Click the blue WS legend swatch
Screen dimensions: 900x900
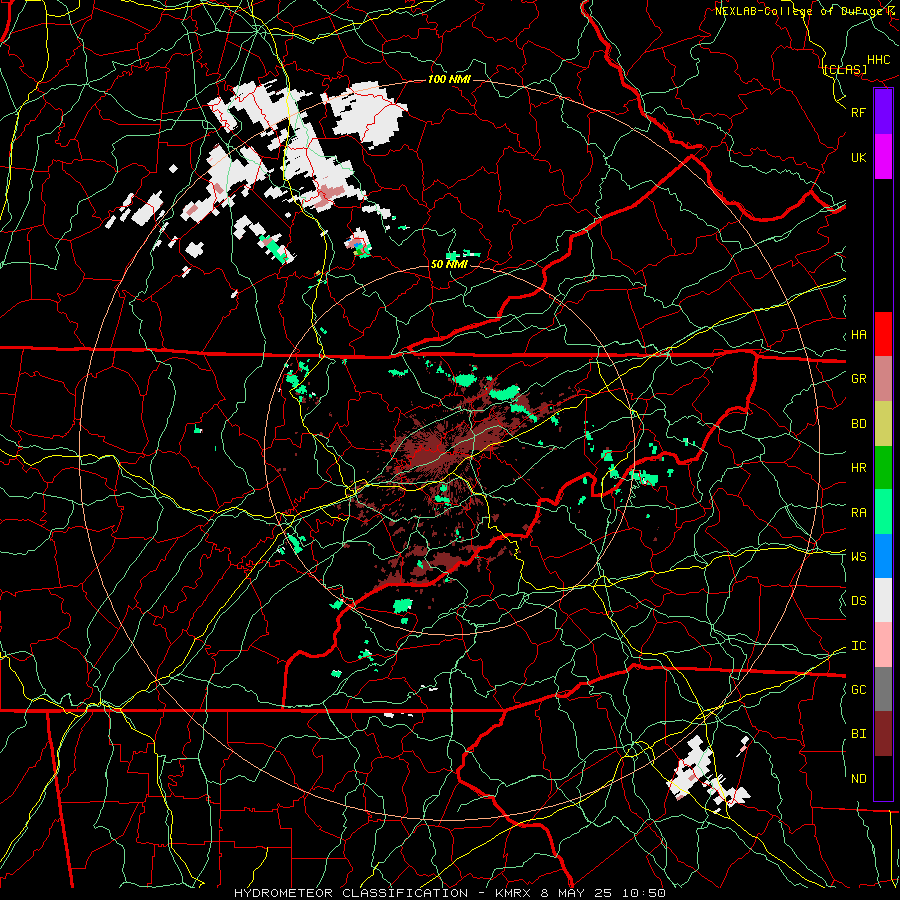point(883,556)
